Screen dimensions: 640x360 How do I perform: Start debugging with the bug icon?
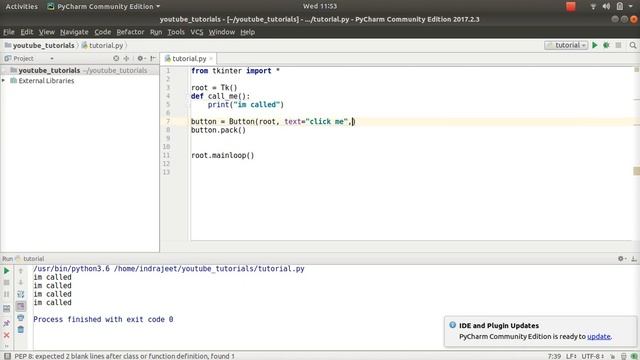[x=607, y=45]
